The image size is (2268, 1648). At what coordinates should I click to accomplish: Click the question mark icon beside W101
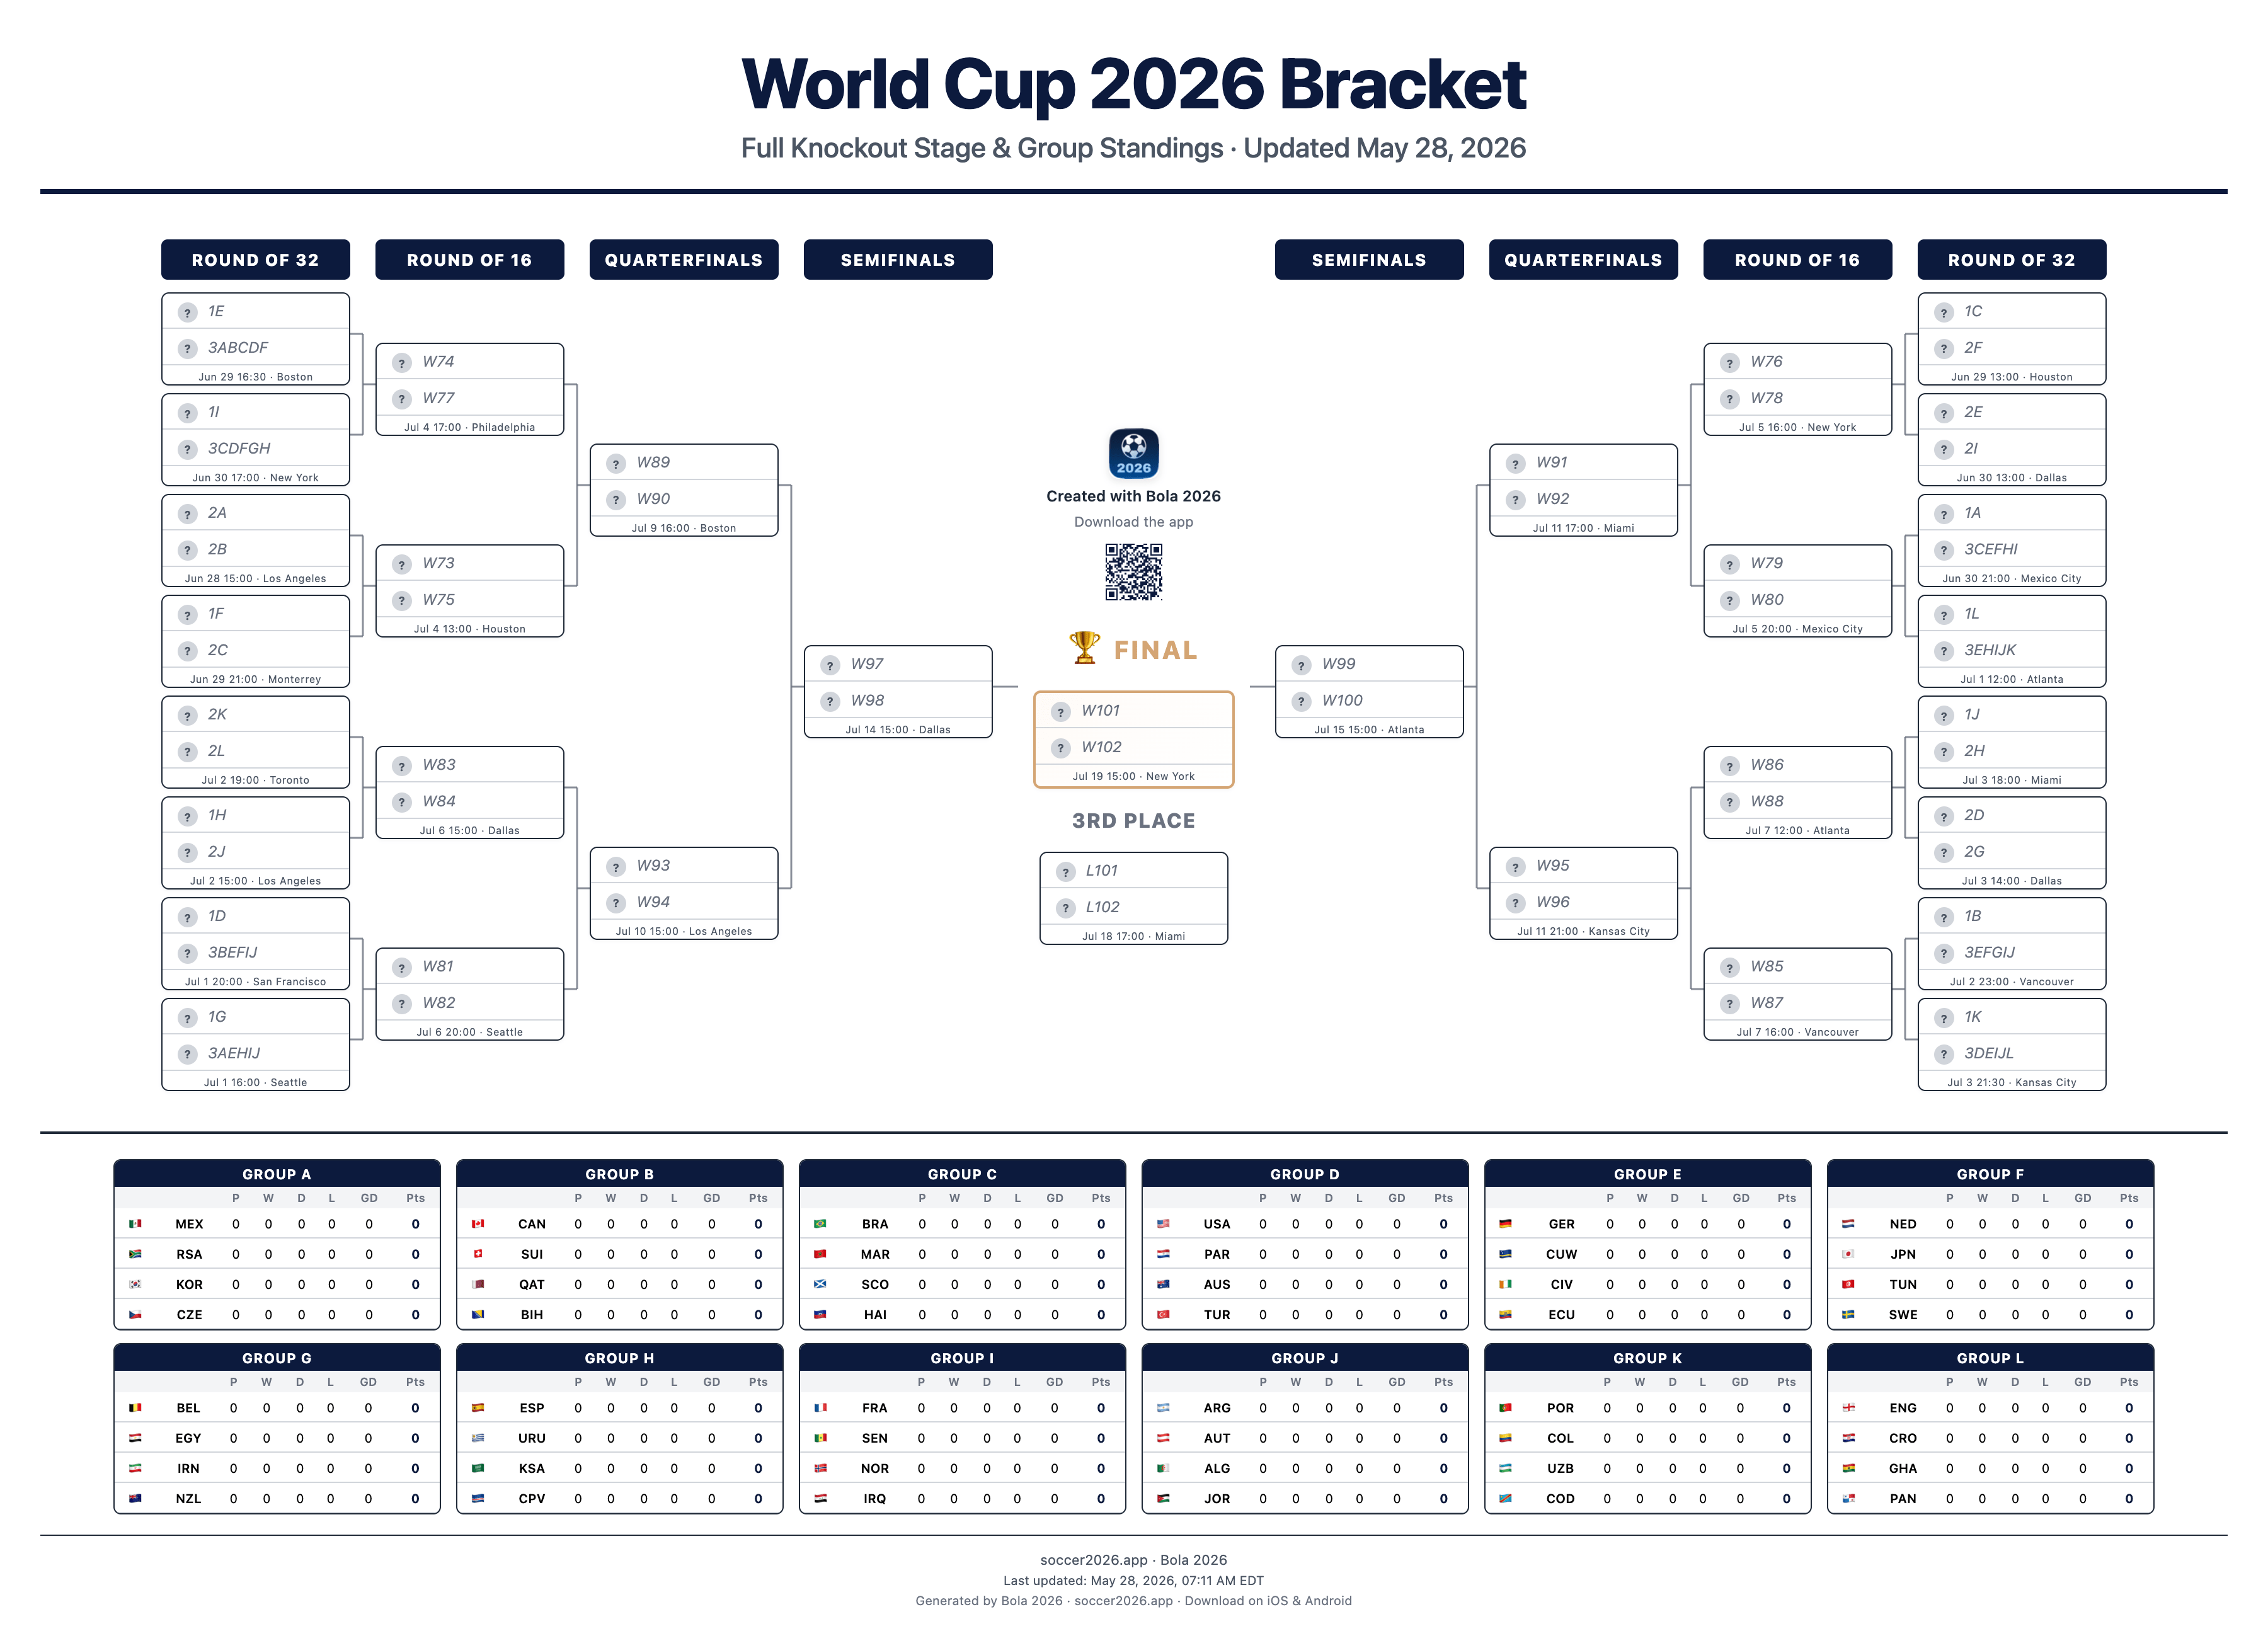tap(1061, 712)
